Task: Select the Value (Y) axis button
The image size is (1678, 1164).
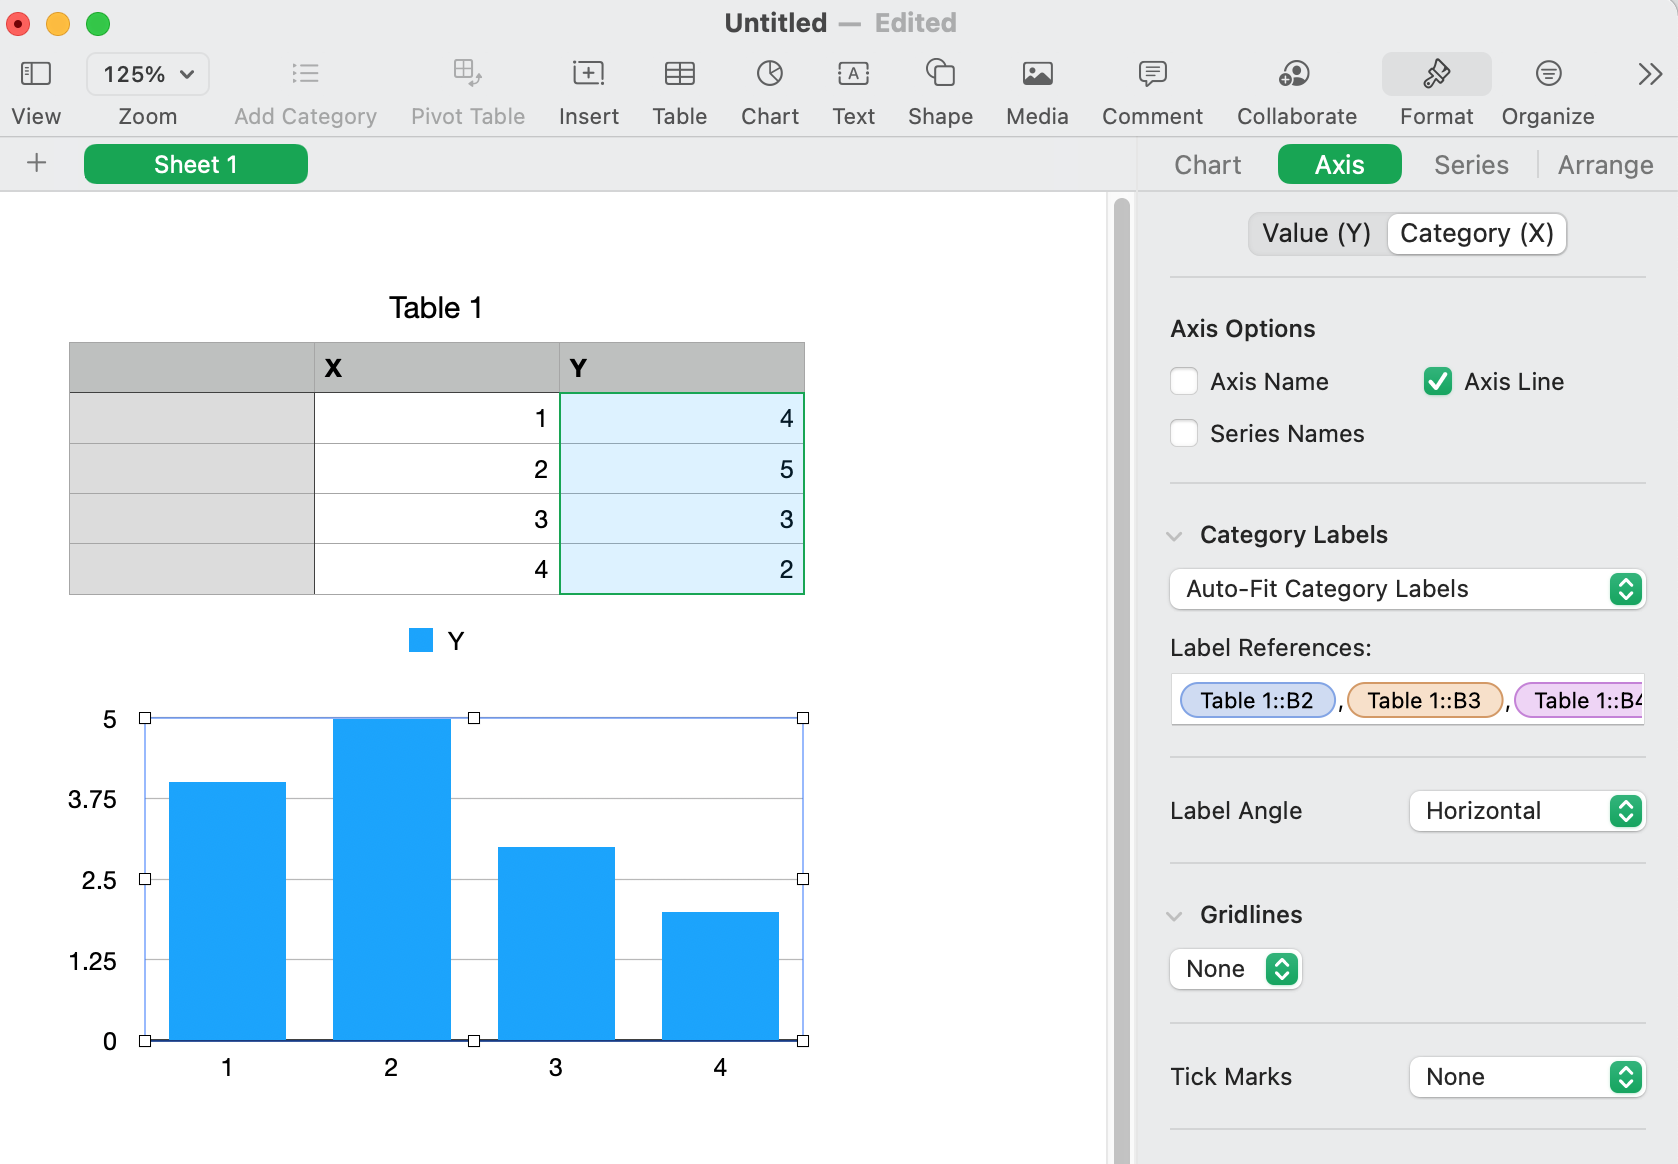Action: click(1316, 234)
